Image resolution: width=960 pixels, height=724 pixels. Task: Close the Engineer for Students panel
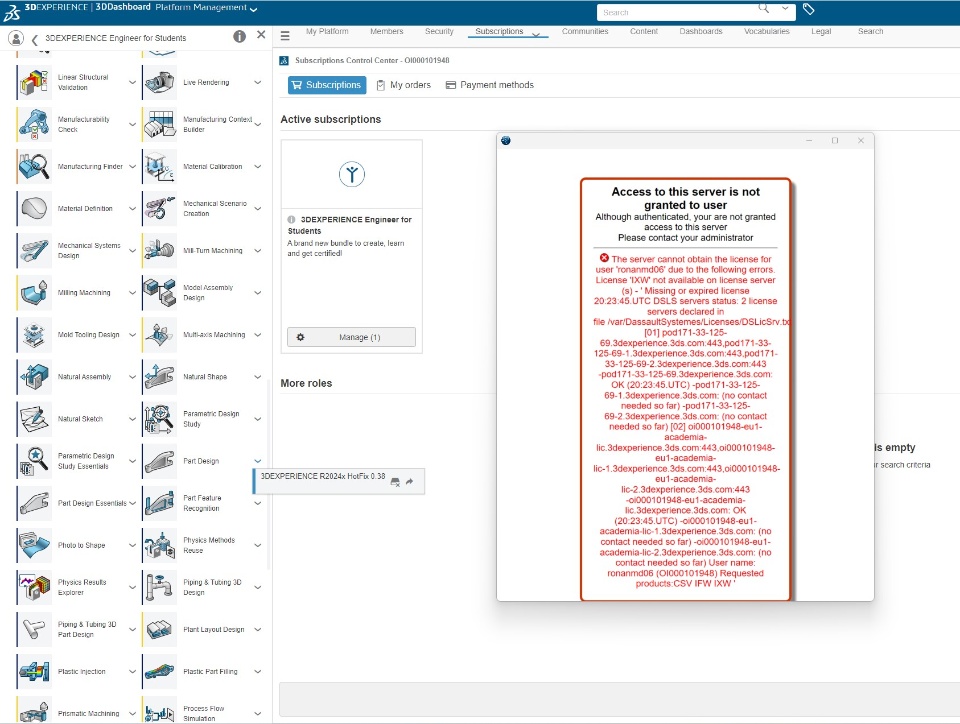(261, 35)
